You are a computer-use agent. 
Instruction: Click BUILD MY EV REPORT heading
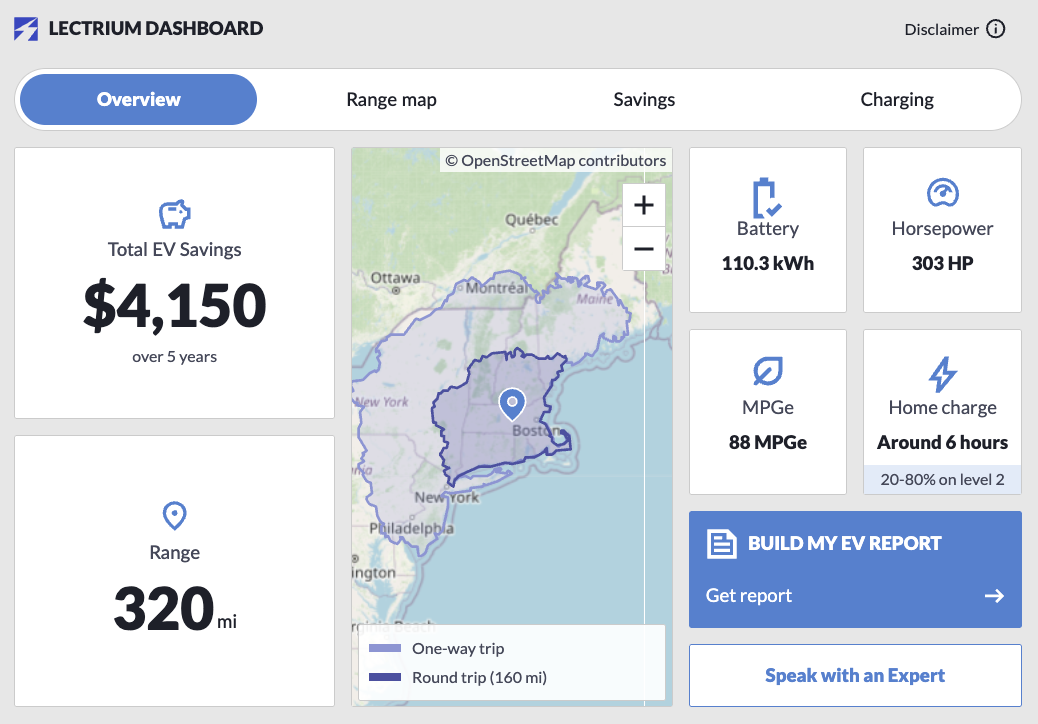(x=844, y=543)
